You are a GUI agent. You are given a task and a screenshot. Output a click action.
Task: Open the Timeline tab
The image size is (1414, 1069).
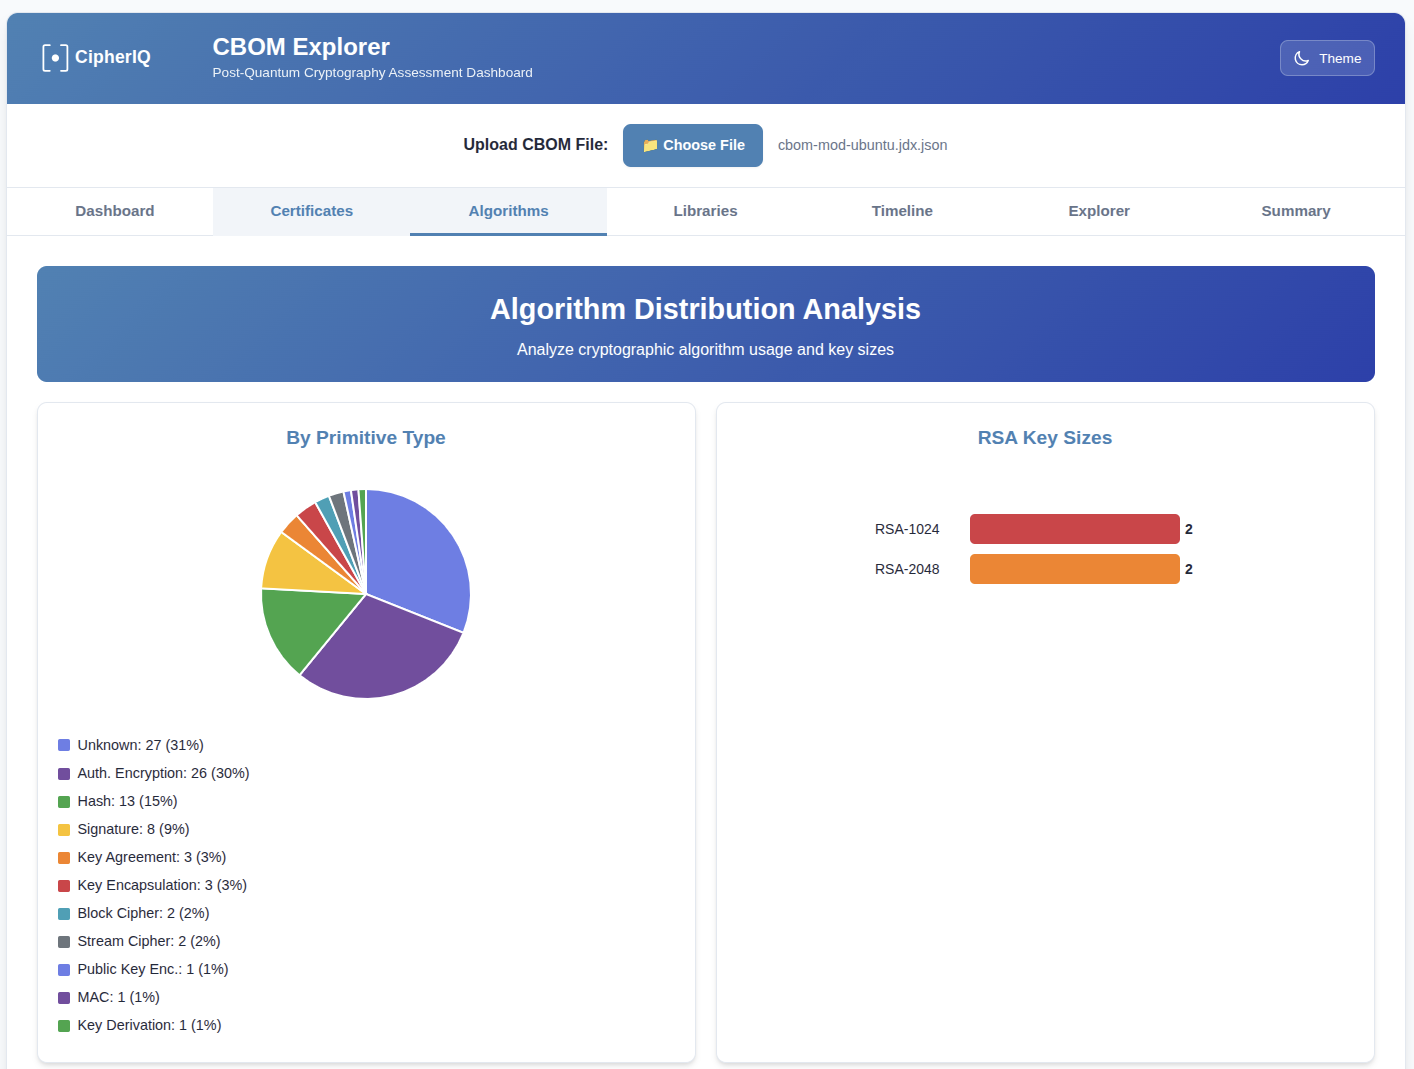pos(902,211)
